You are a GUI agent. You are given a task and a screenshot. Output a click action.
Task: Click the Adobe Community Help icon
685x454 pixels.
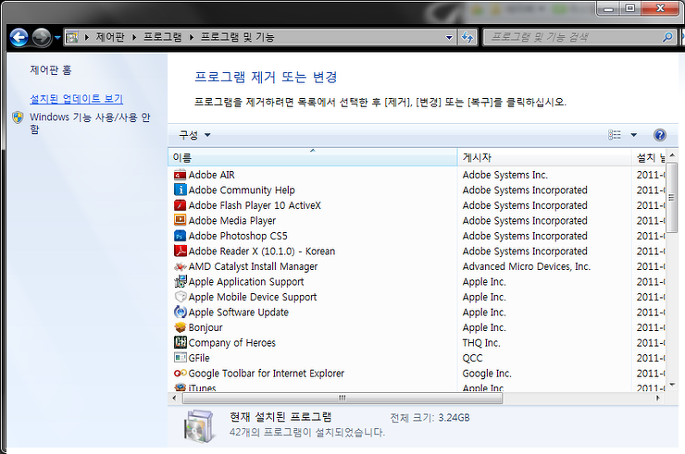coord(180,190)
